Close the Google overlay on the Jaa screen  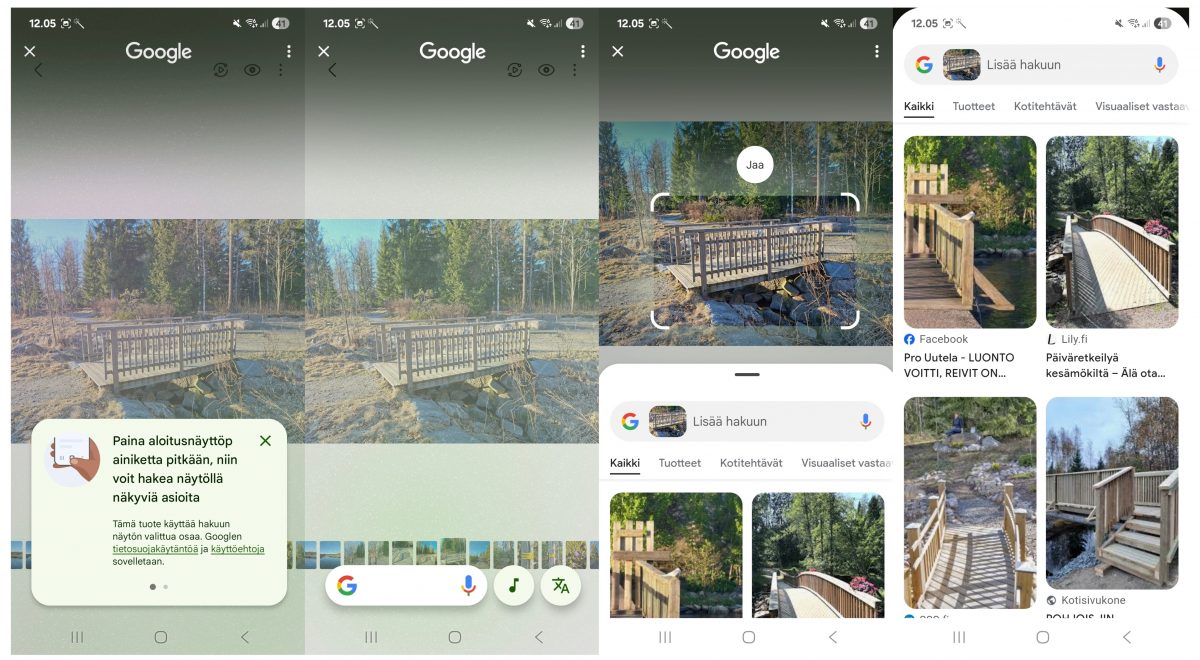click(617, 51)
